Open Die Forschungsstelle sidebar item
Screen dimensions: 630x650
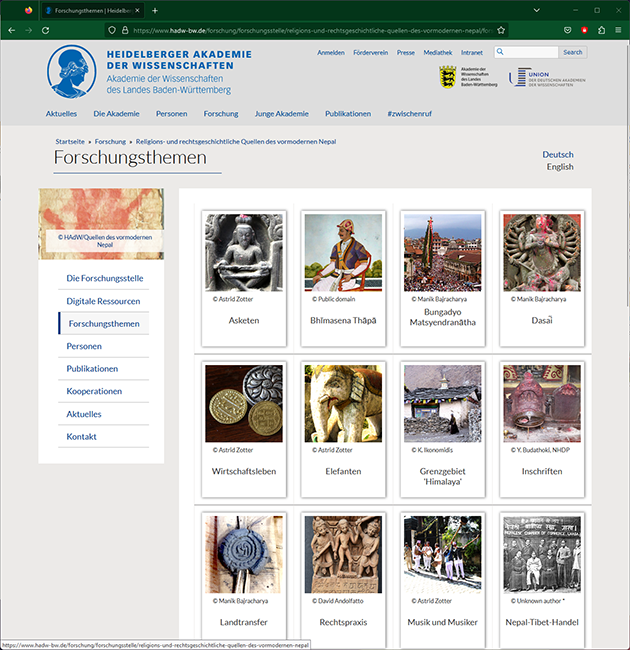pos(105,278)
